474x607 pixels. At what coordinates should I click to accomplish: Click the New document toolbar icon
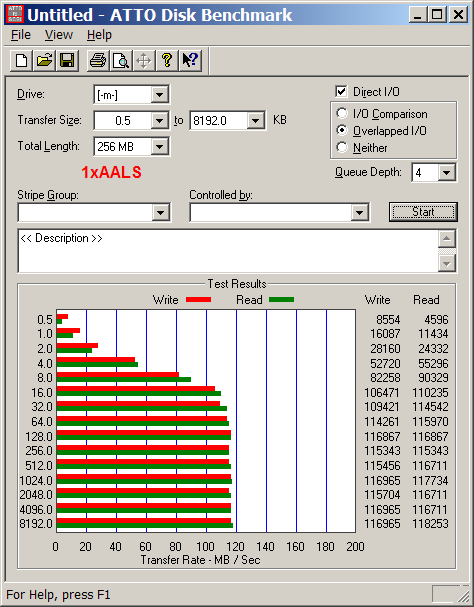pos(21,61)
